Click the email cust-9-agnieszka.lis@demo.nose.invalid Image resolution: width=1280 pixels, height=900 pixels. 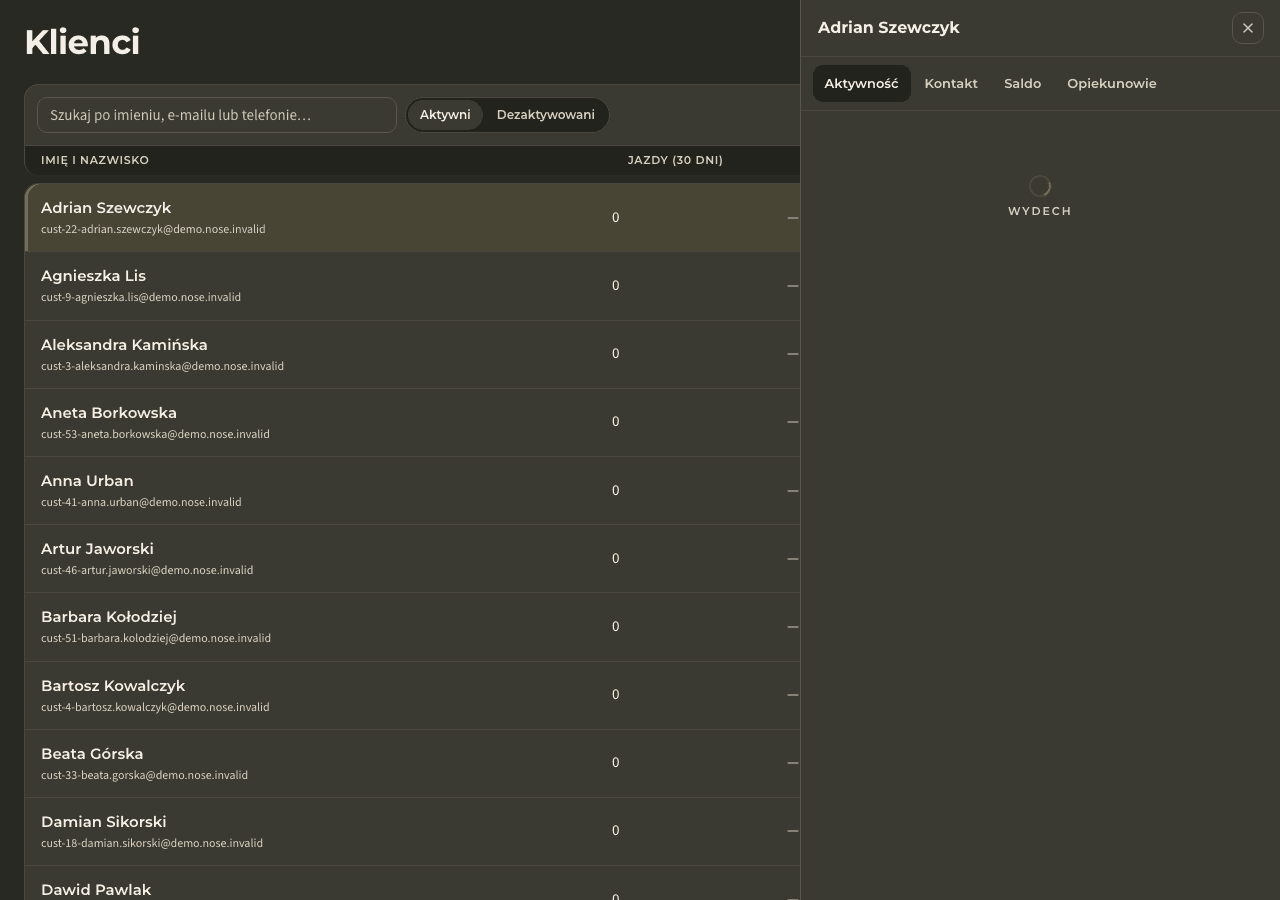141,297
